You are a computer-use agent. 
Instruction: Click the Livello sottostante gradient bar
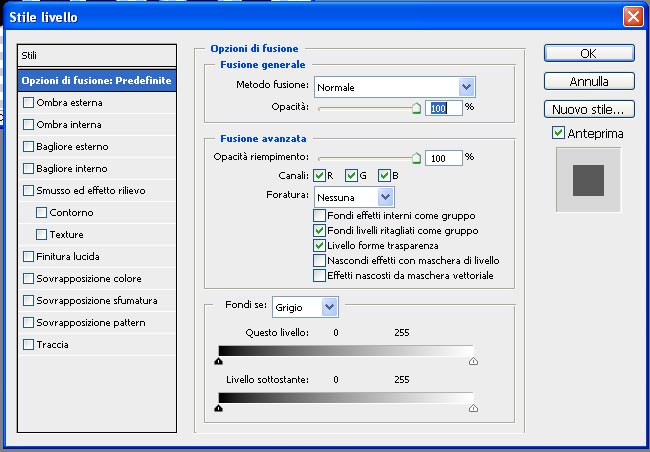point(346,398)
